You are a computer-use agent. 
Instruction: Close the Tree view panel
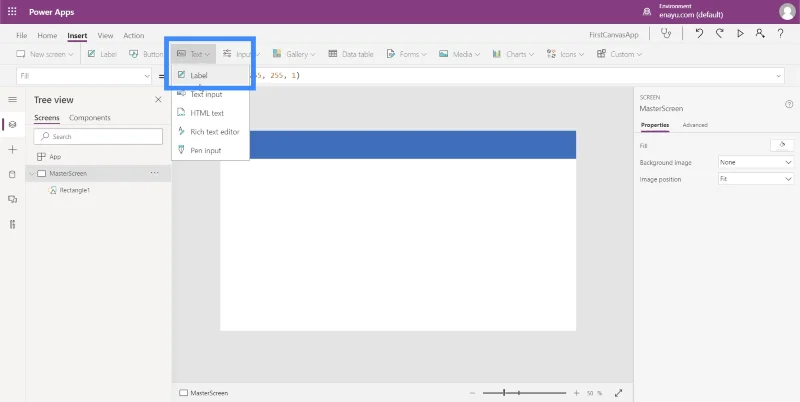click(158, 99)
